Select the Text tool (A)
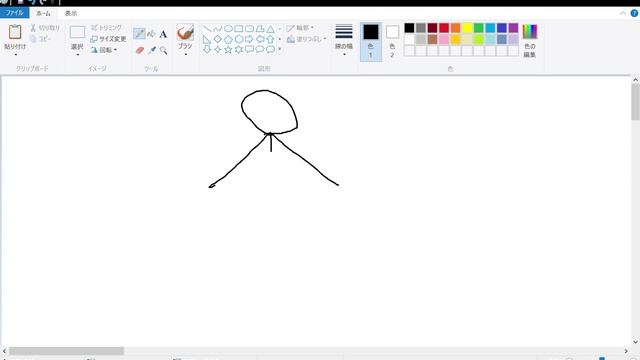The width and height of the screenshot is (640, 360). pos(163,34)
